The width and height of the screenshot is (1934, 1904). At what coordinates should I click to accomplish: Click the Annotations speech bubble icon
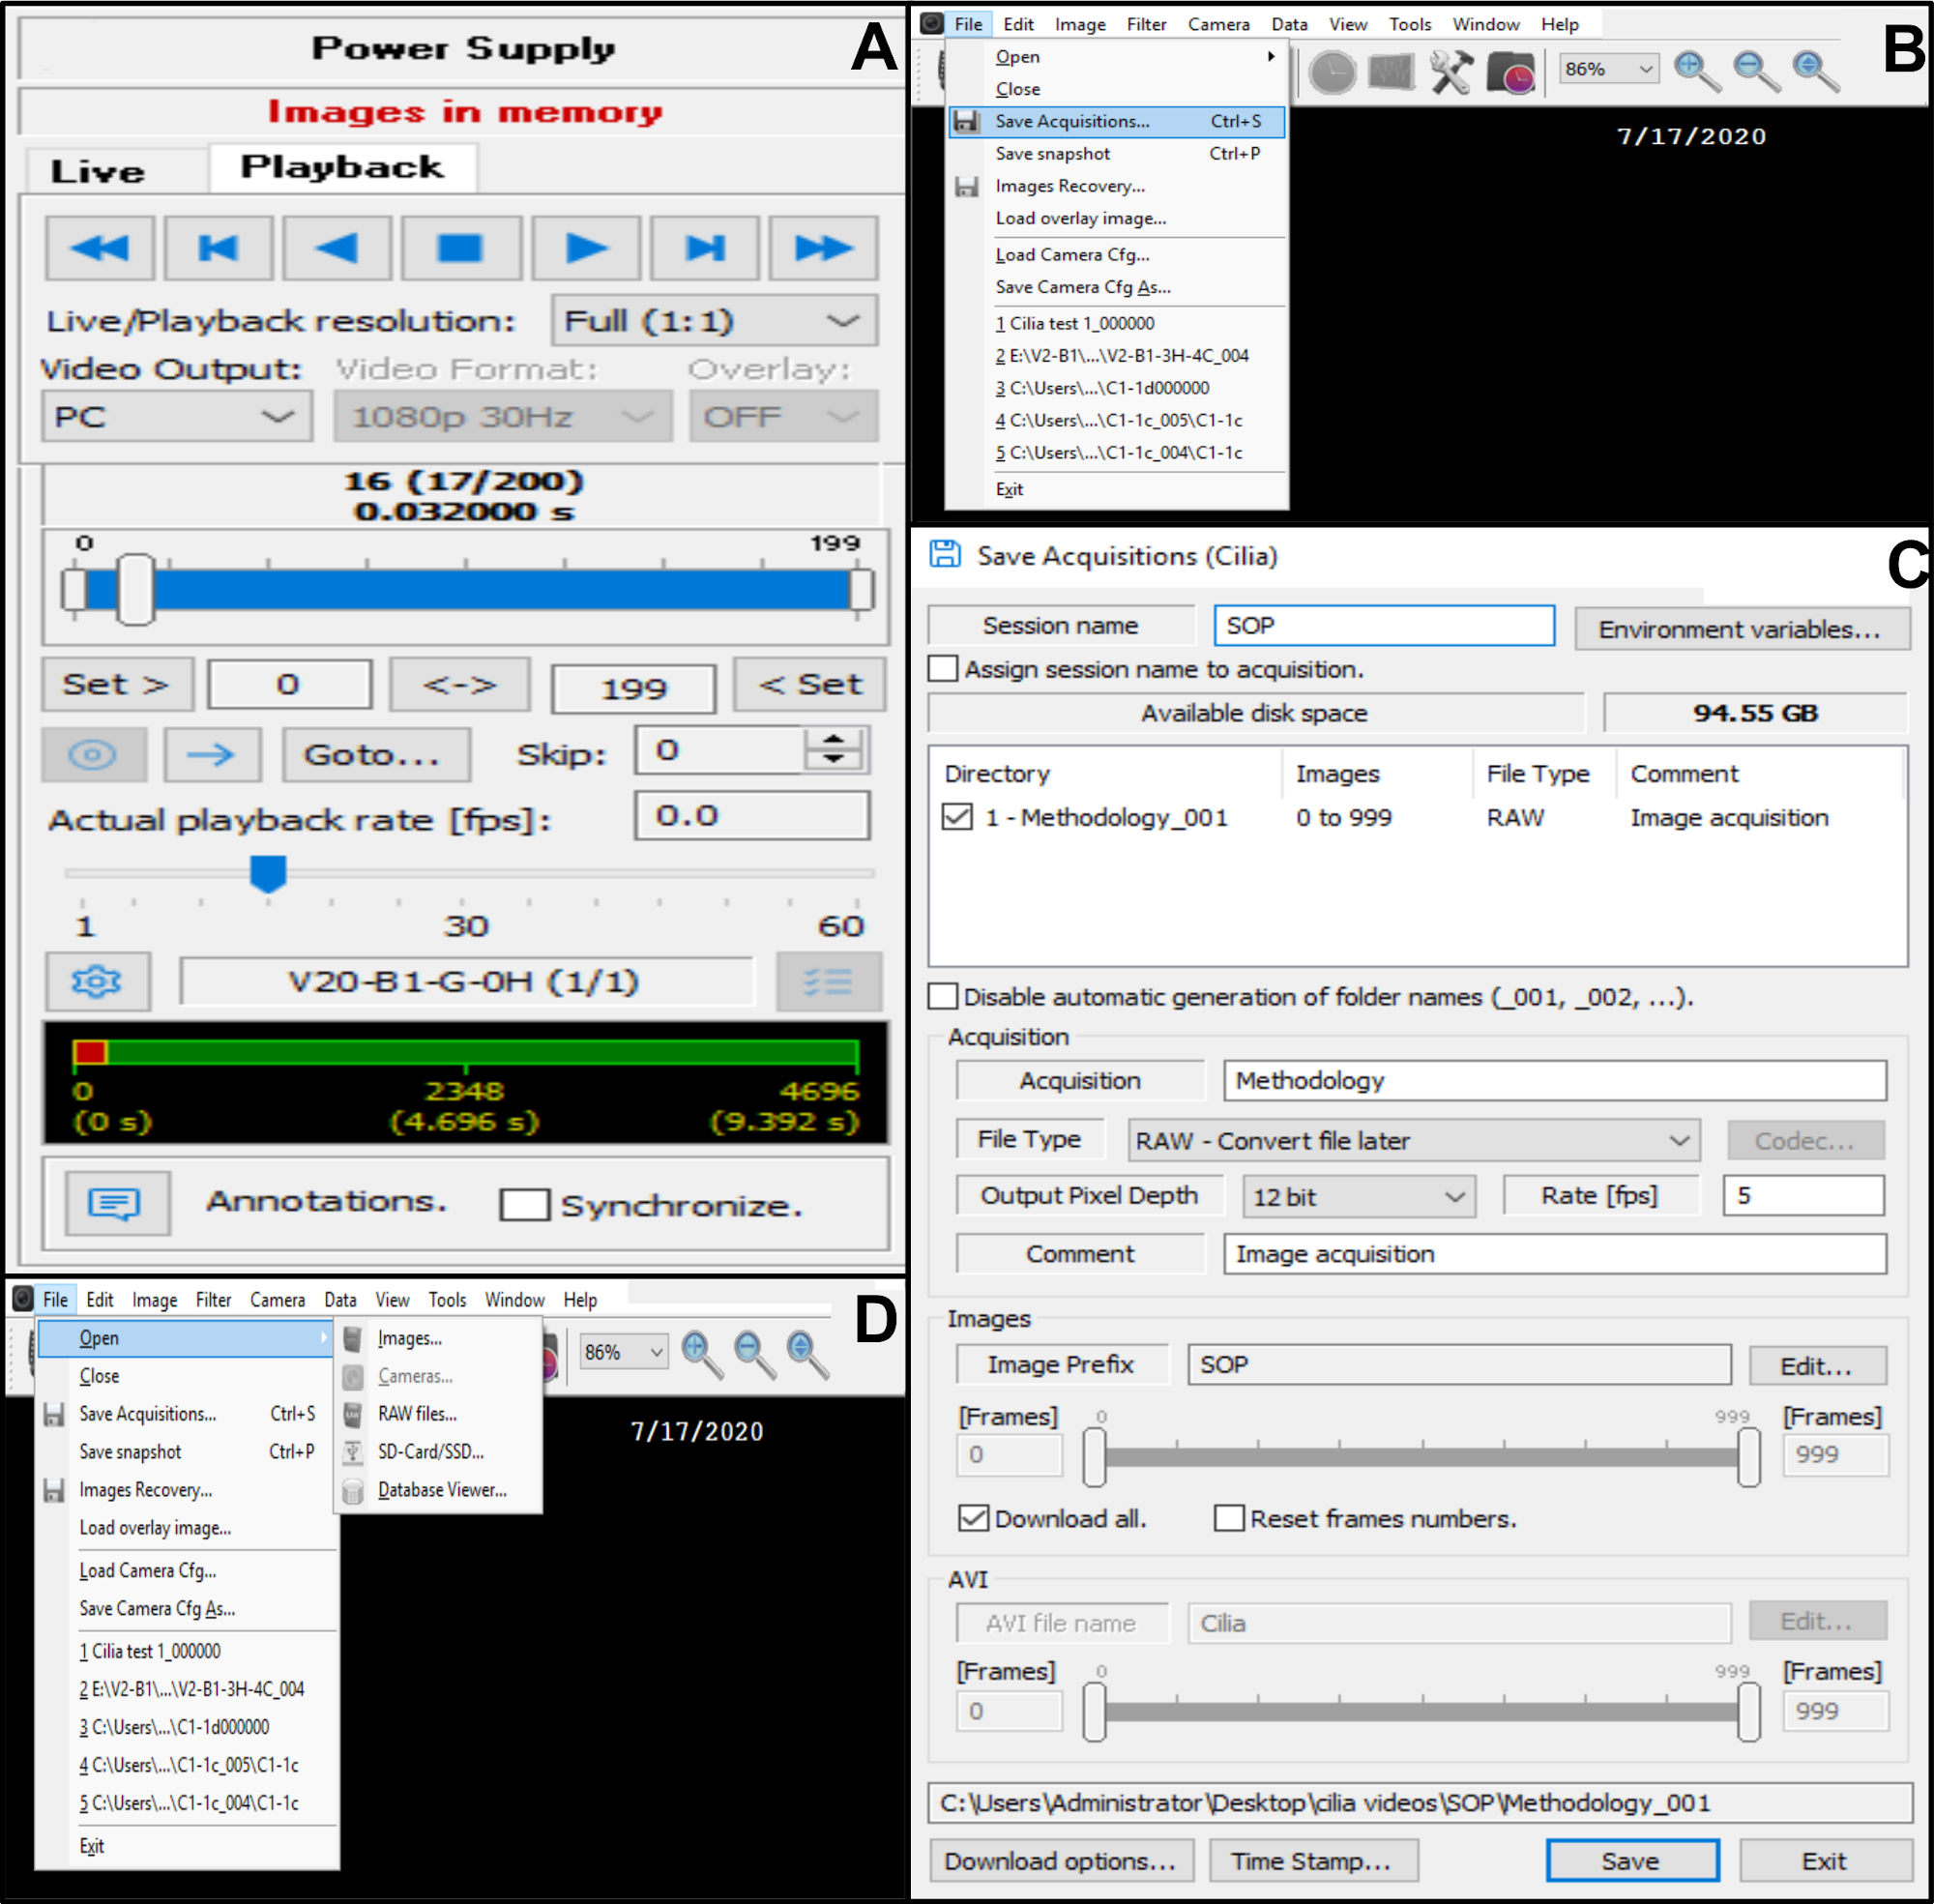(116, 1203)
